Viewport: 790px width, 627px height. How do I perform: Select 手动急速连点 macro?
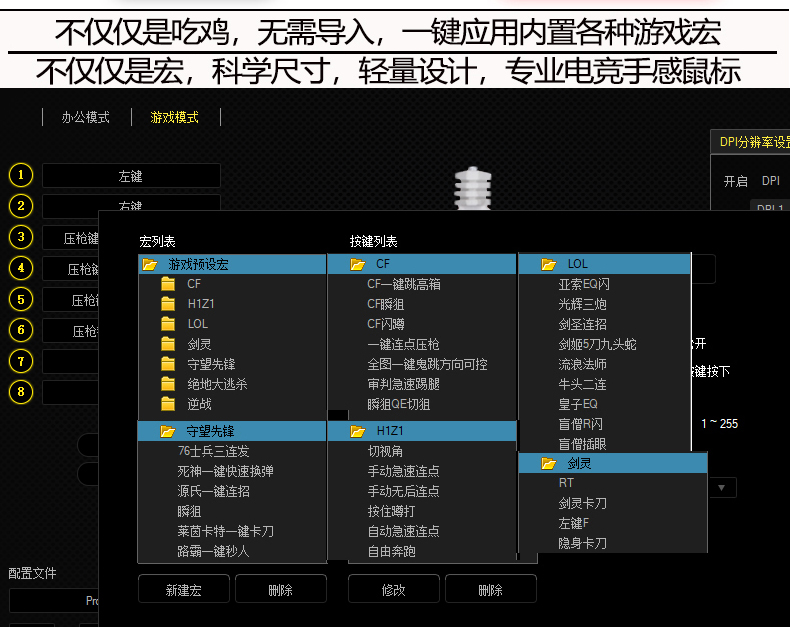tap(404, 471)
